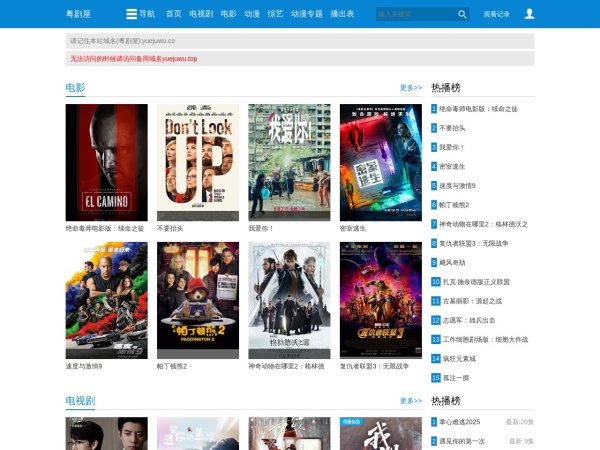The height and width of the screenshot is (450, 600).
Task: Click the backup domain yuejuwu.top notice
Action: click(x=134, y=59)
